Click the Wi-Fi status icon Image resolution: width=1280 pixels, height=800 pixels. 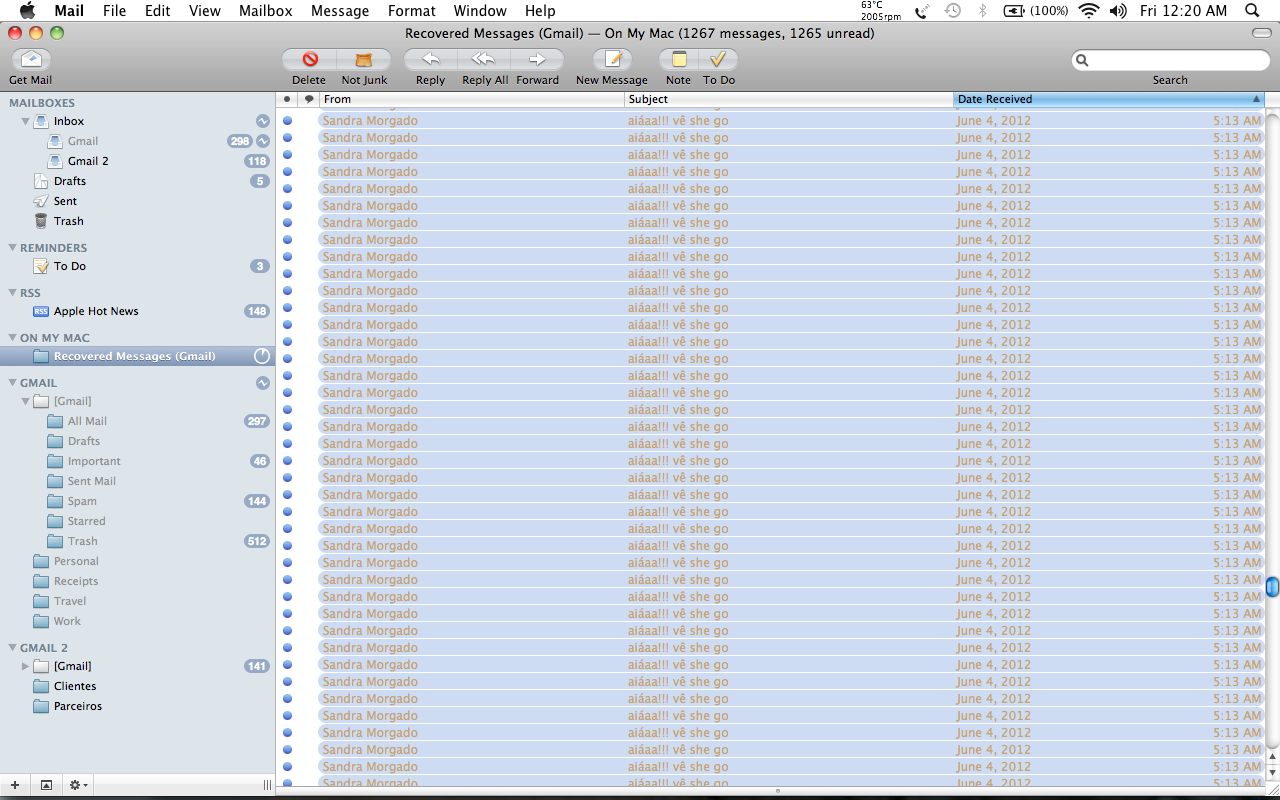[1089, 10]
